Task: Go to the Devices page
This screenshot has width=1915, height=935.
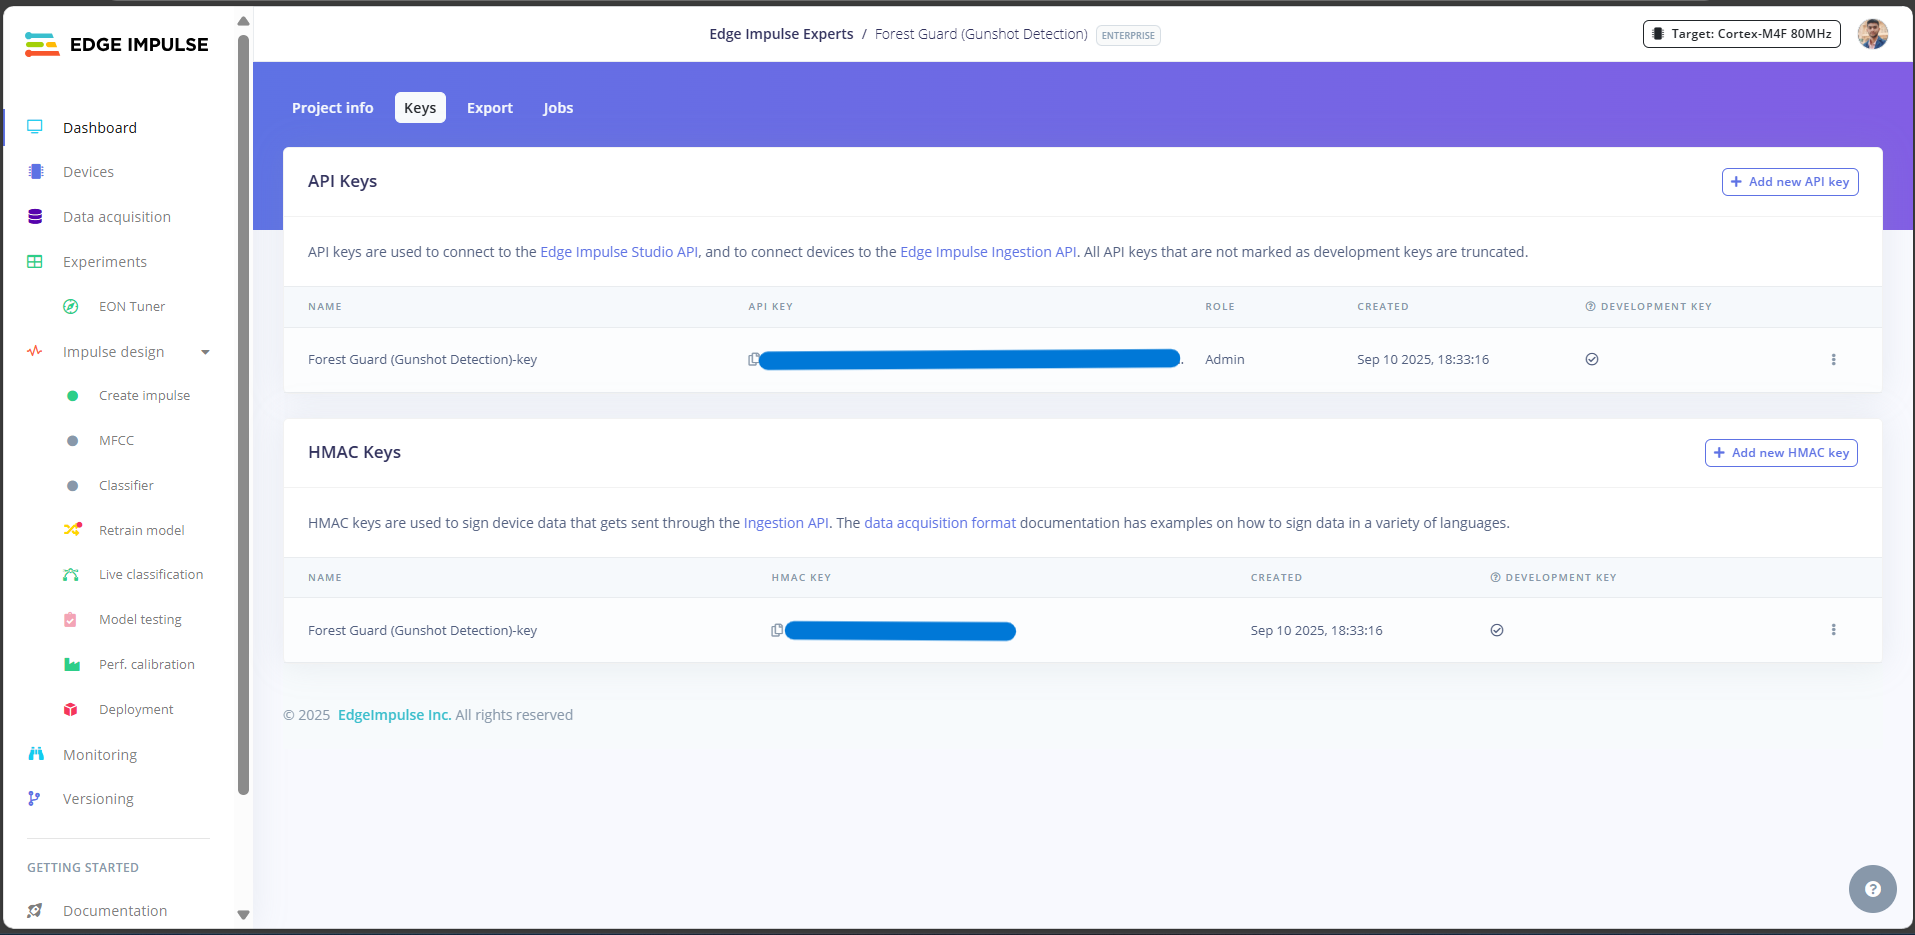Action: (x=88, y=172)
